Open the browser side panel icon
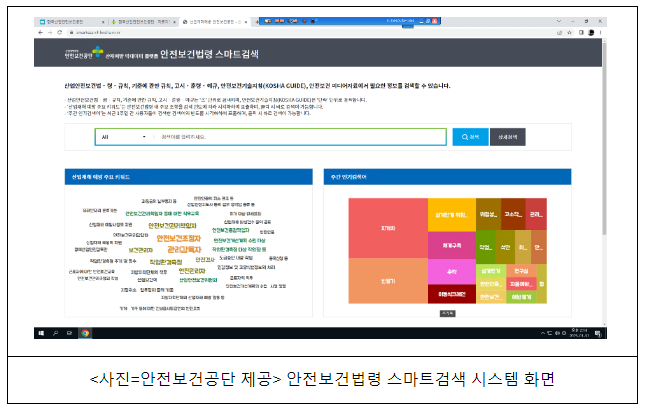Screen dimensions: 647x414 pyautogui.click(x=581, y=32)
